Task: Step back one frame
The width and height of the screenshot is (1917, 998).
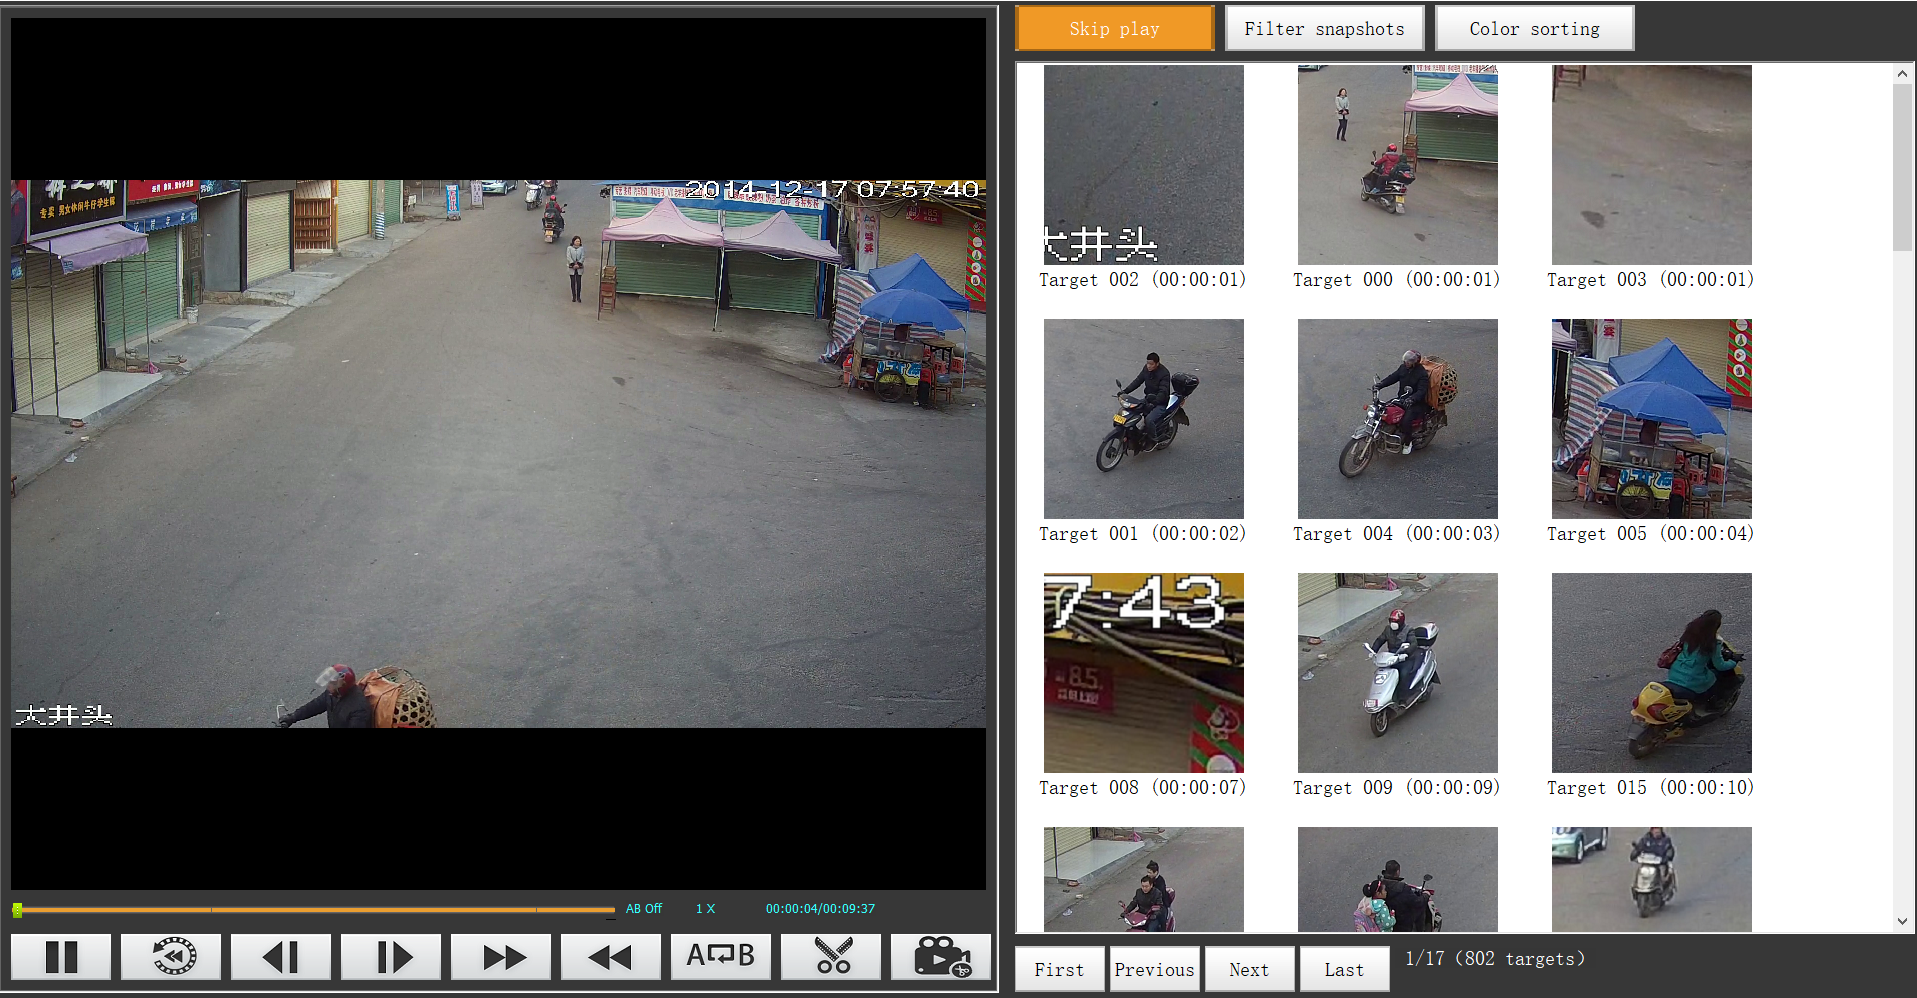Action: tap(281, 957)
